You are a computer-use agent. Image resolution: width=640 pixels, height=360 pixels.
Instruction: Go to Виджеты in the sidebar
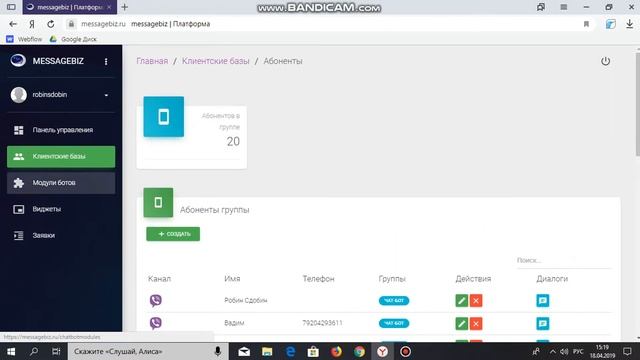pos(61,209)
